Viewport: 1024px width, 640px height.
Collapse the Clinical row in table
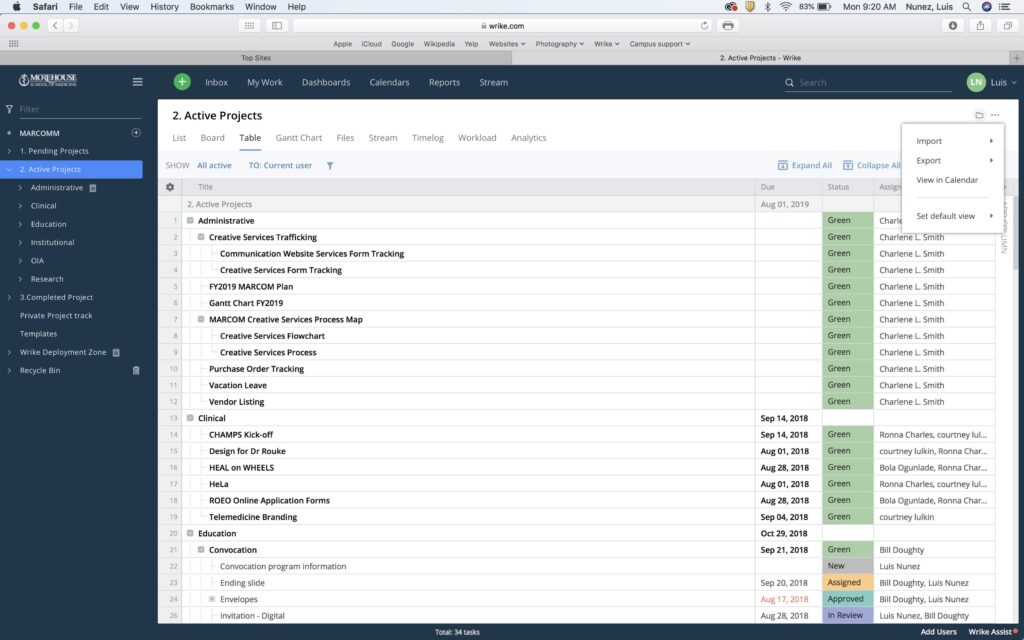point(190,418)
